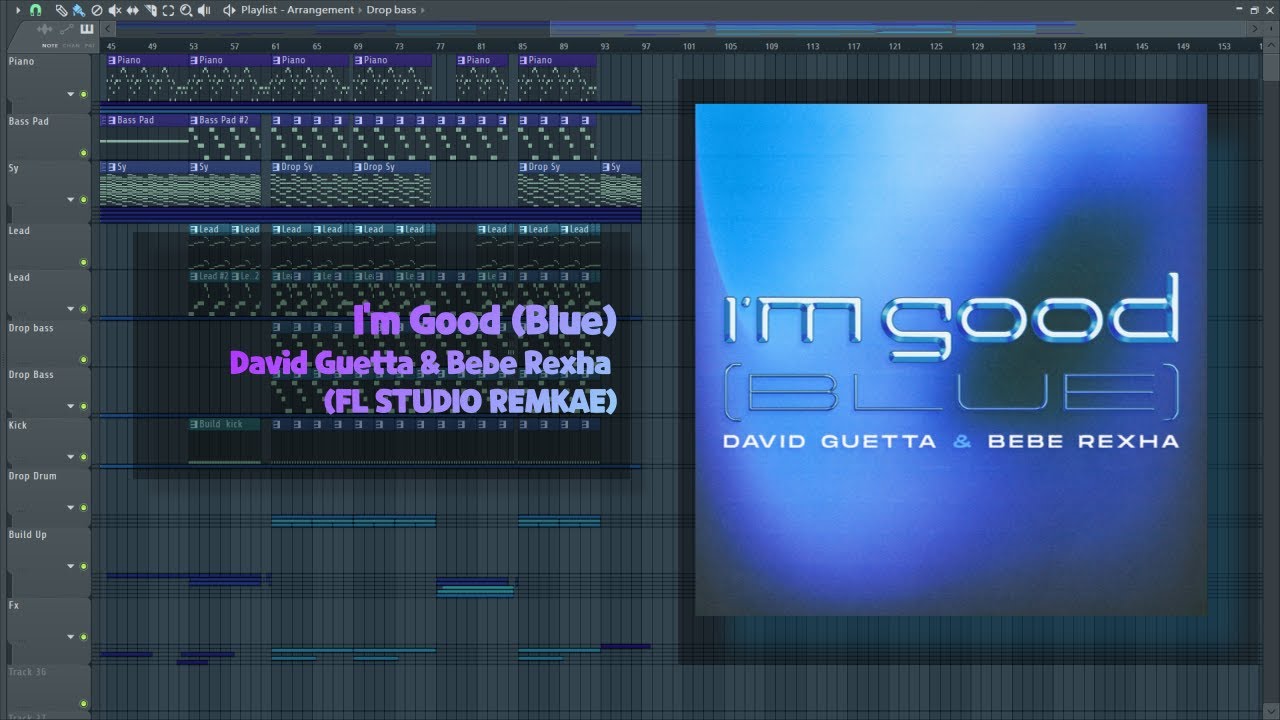This screenshot has height=720, width=1280.
Task: Select the Slice tool
Action: (150, 10)
